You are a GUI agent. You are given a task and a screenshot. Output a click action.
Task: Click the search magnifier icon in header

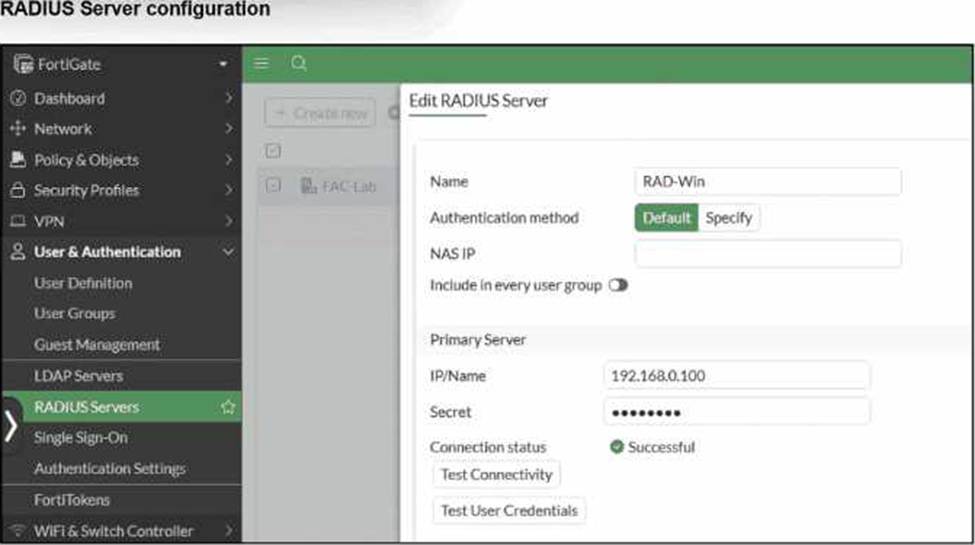298,64
